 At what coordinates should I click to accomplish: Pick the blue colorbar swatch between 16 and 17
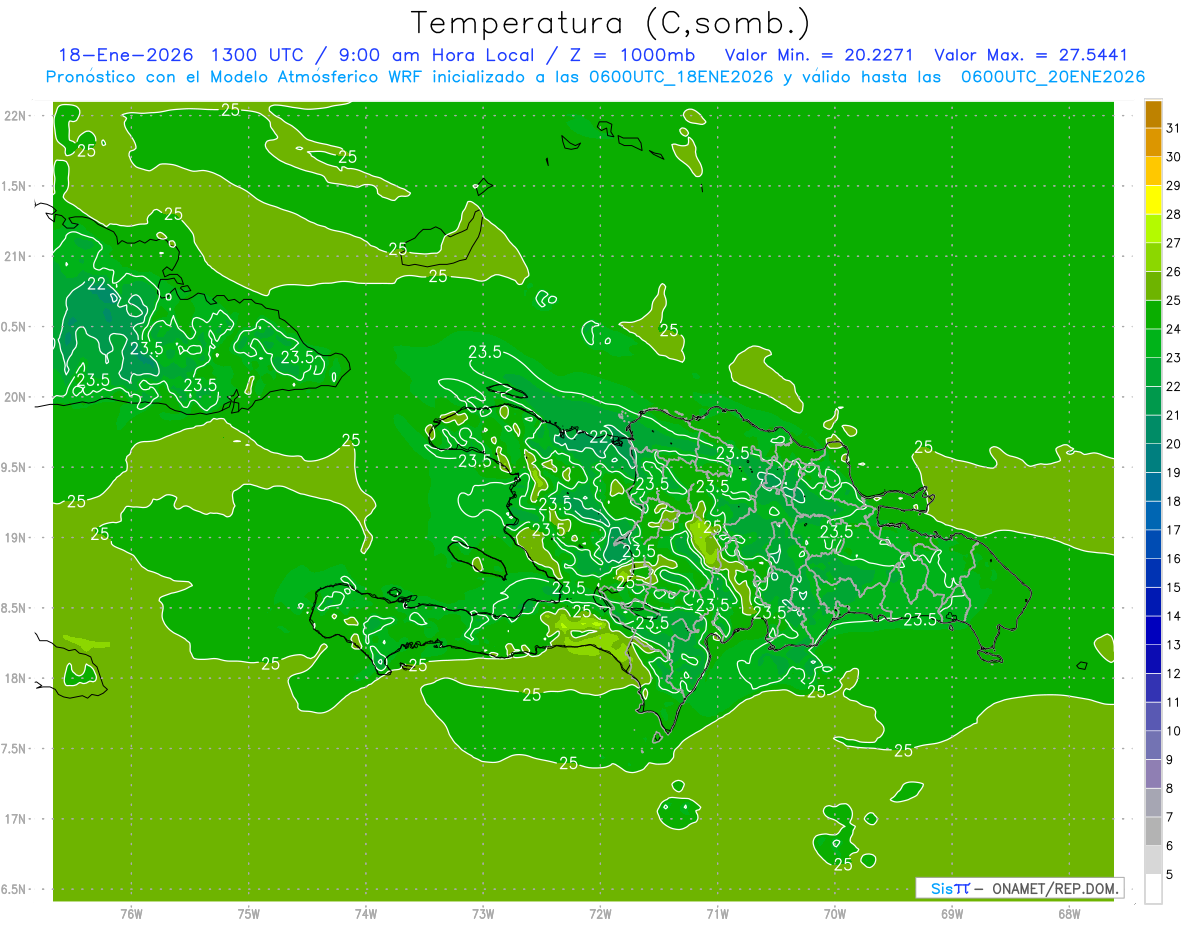point(1153,545)
